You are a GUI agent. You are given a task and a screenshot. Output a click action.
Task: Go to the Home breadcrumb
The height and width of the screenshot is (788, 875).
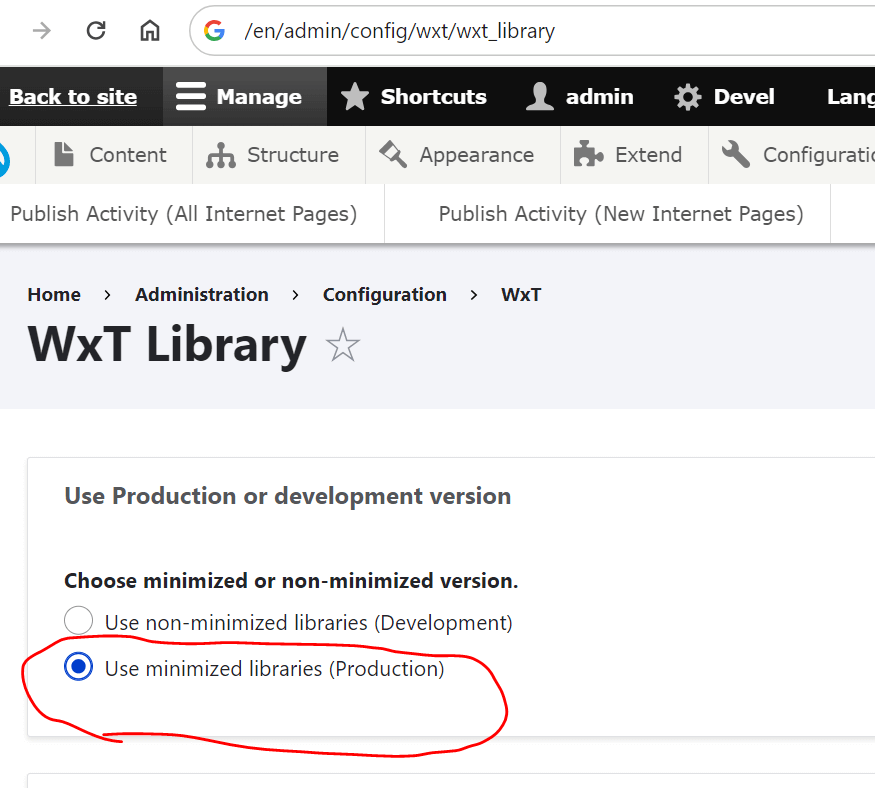[54, 295]
